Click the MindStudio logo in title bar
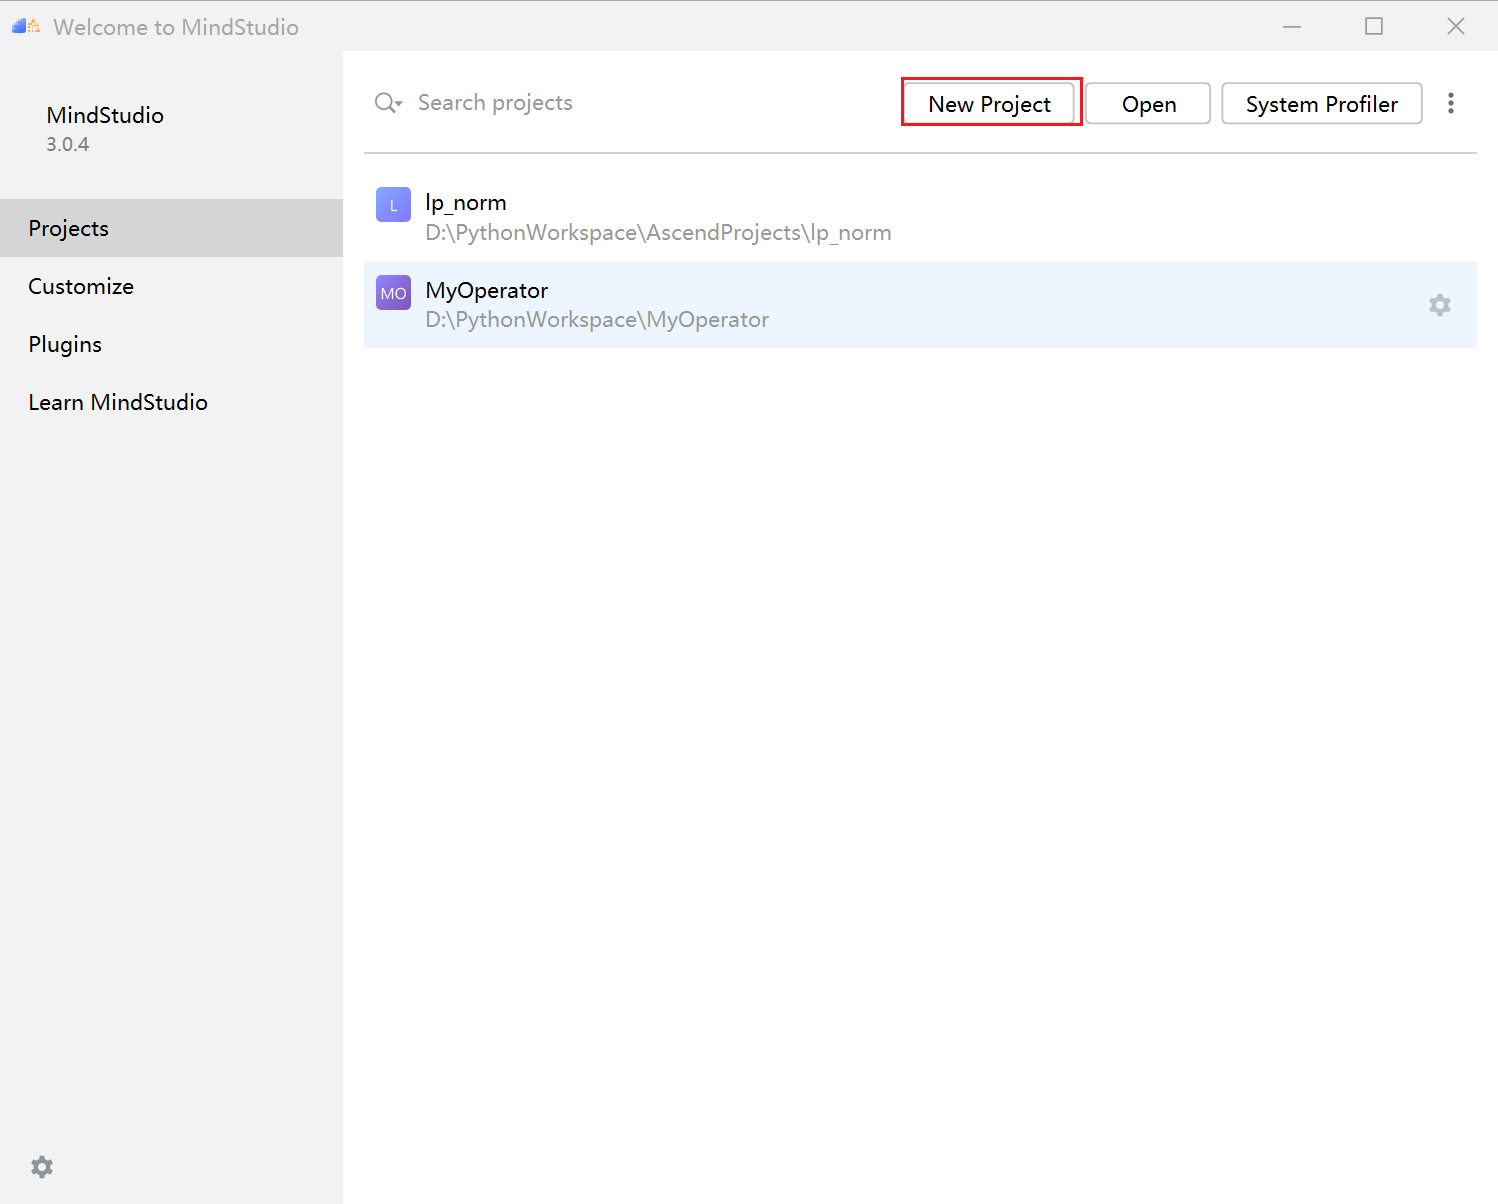This screenshot has width=1498, height=1204. pos(26,26)
